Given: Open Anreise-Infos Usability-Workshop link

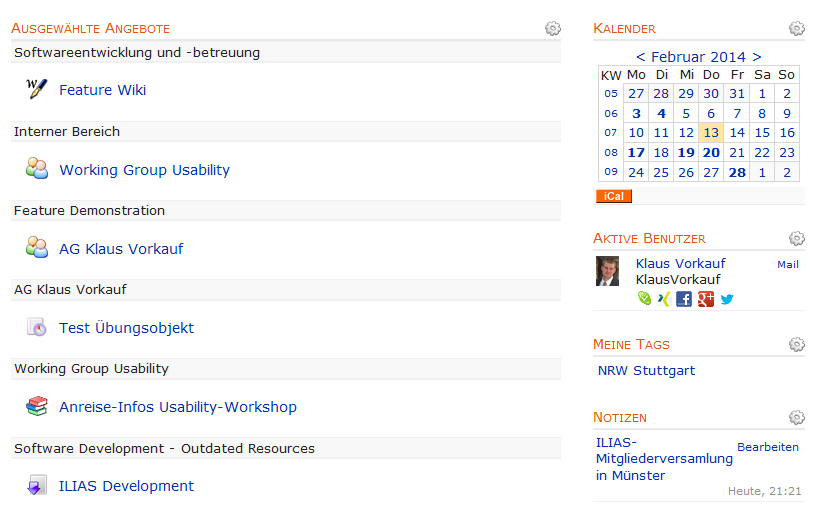Looking at the screenshot, I should [x=178, y=407].
